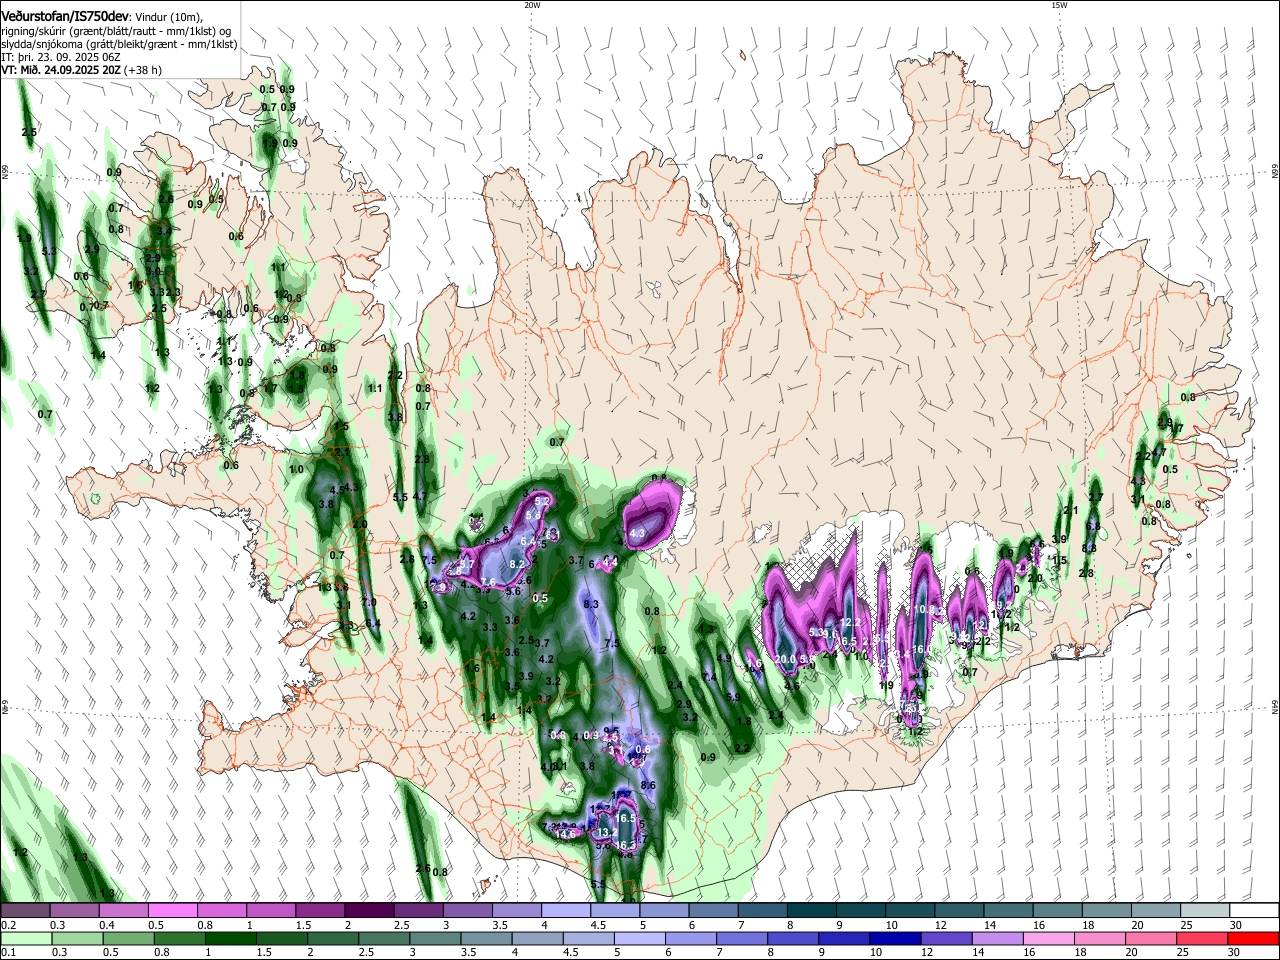
Task: Click the pale green rain swatch between 0.1 and 0.3
Action: pos(25,938)
